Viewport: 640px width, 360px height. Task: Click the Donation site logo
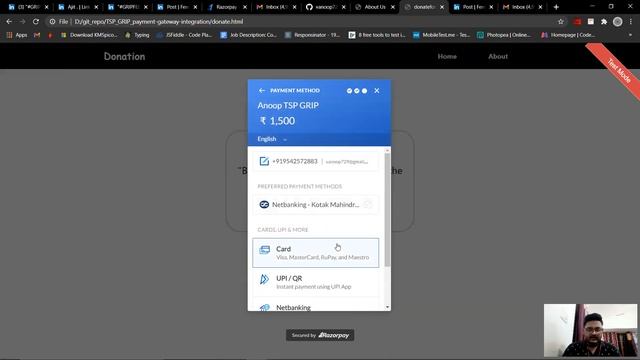click(124, 56)
